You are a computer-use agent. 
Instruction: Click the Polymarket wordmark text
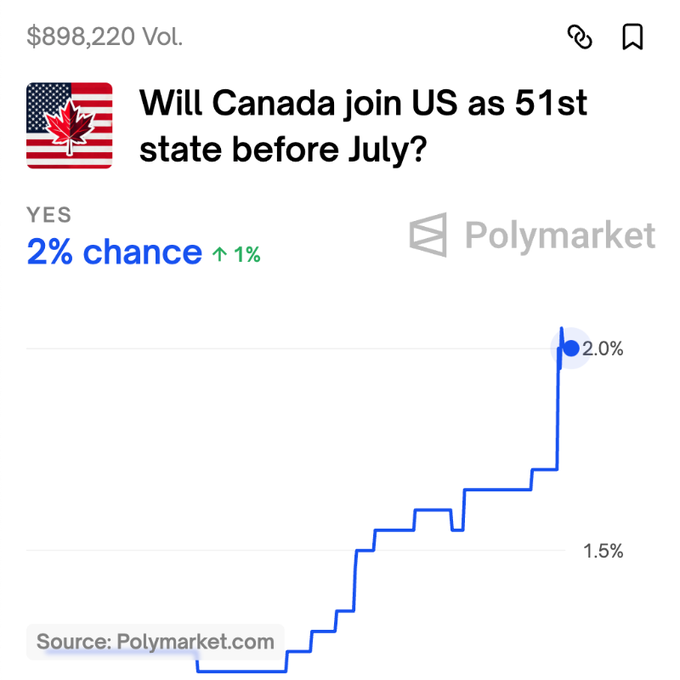tap(560, 236)
